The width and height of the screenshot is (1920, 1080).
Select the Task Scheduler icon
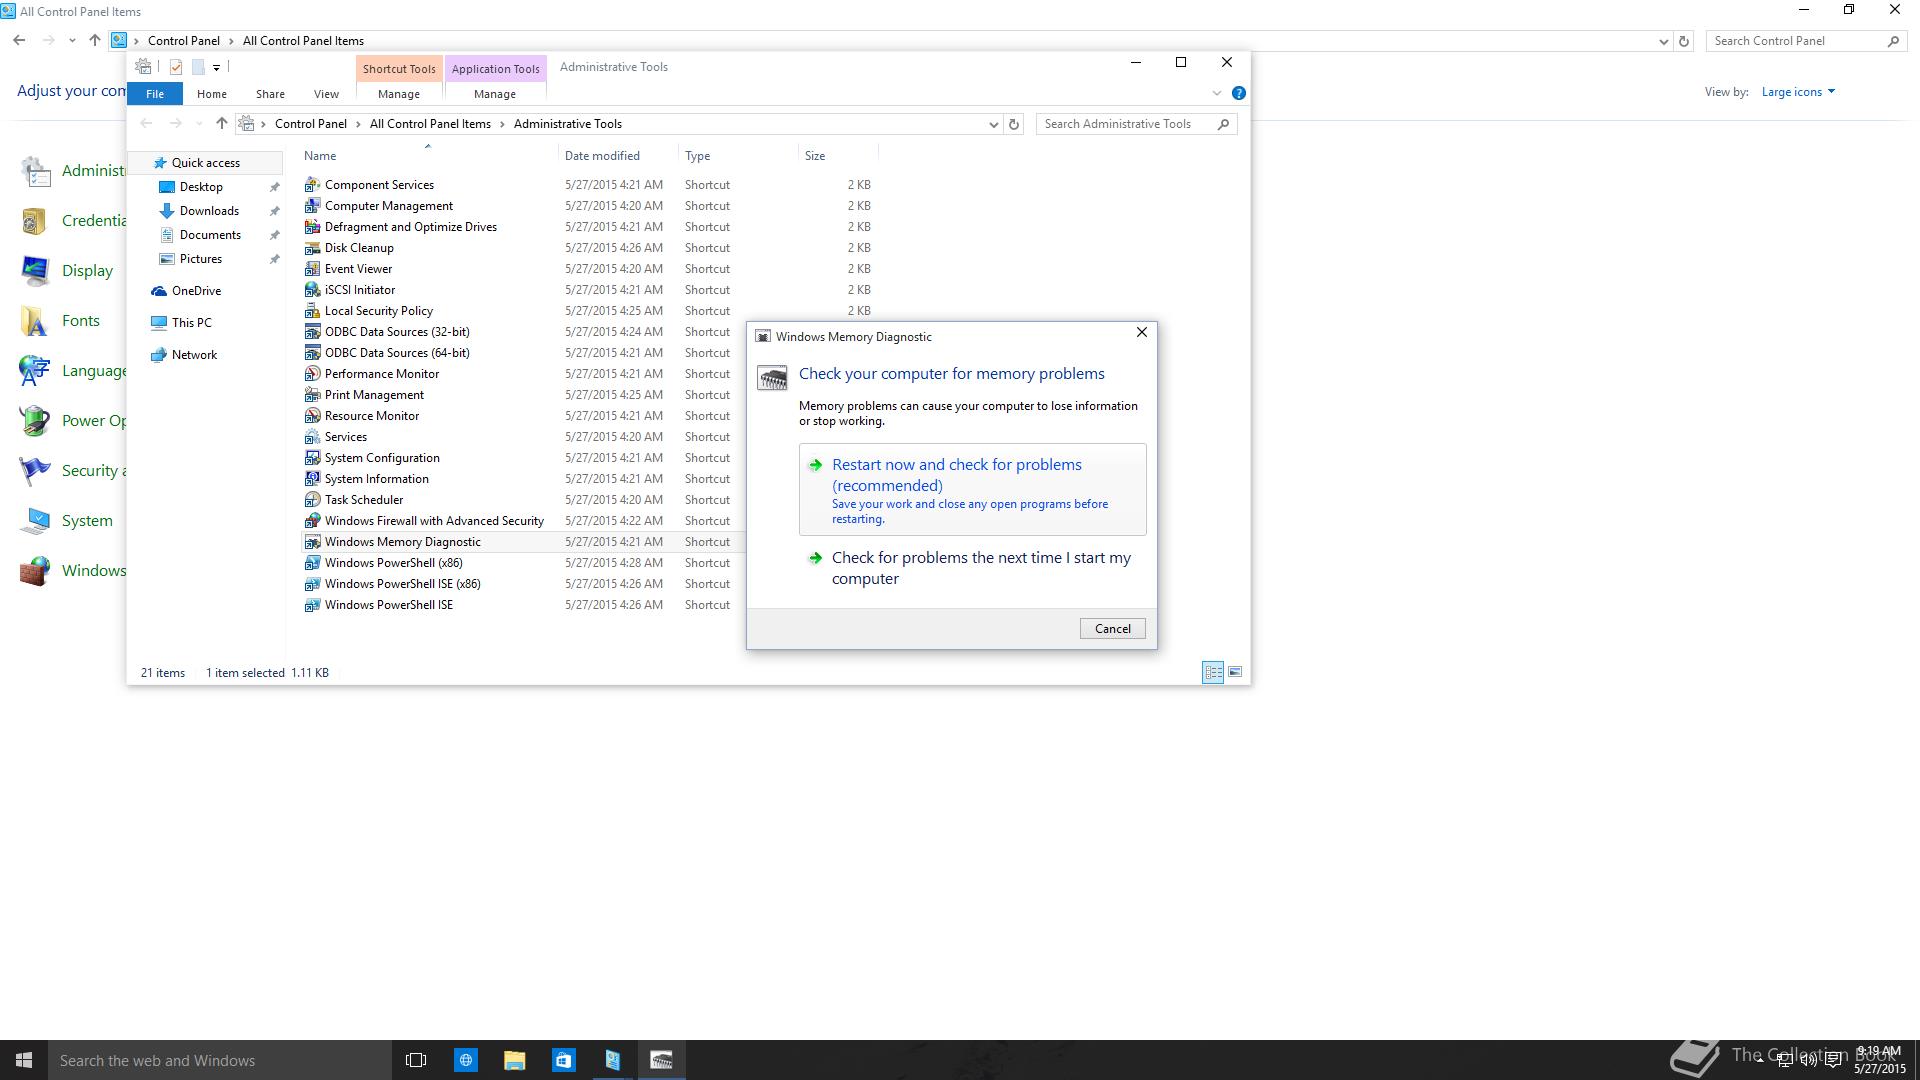pos(312,500)
